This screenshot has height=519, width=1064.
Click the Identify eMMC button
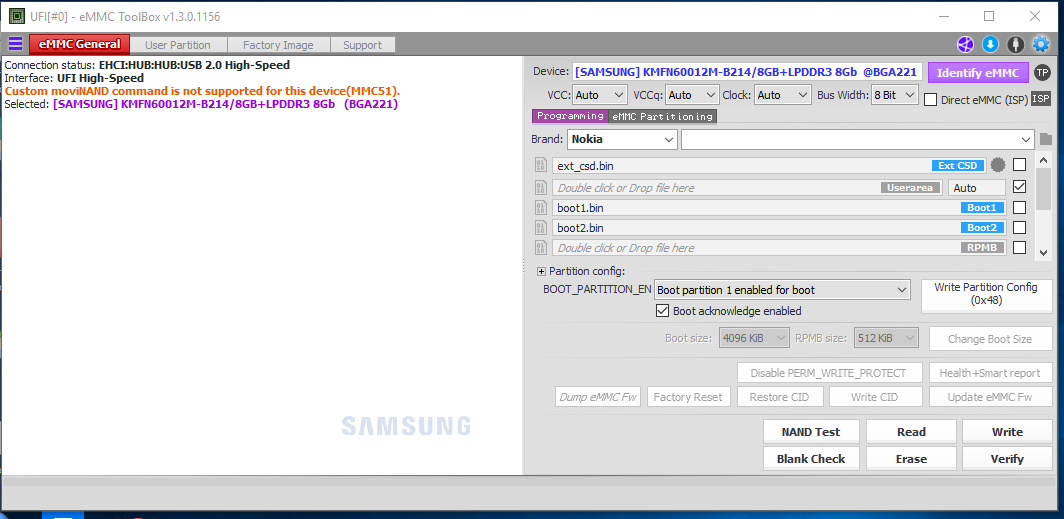pos(978,73)
